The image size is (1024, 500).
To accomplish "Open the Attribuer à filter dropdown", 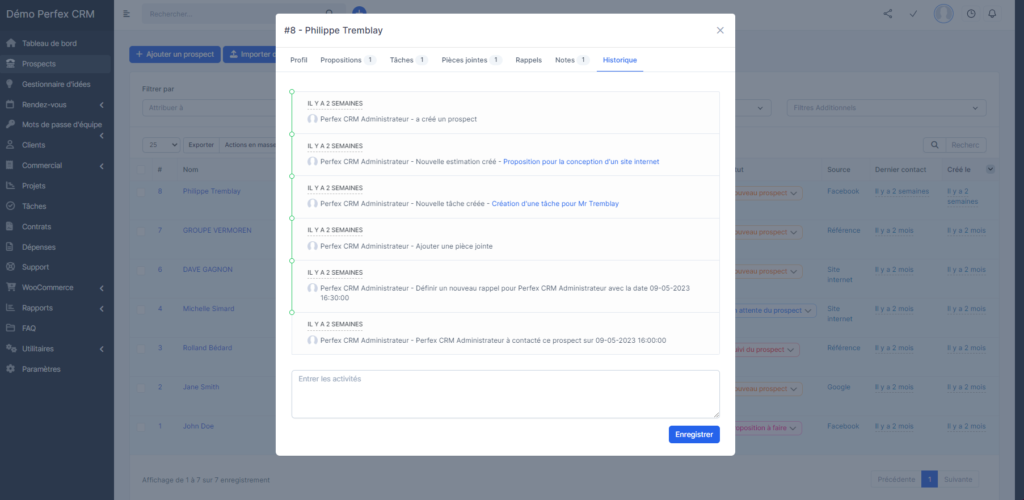I will (x=209, y=108).
